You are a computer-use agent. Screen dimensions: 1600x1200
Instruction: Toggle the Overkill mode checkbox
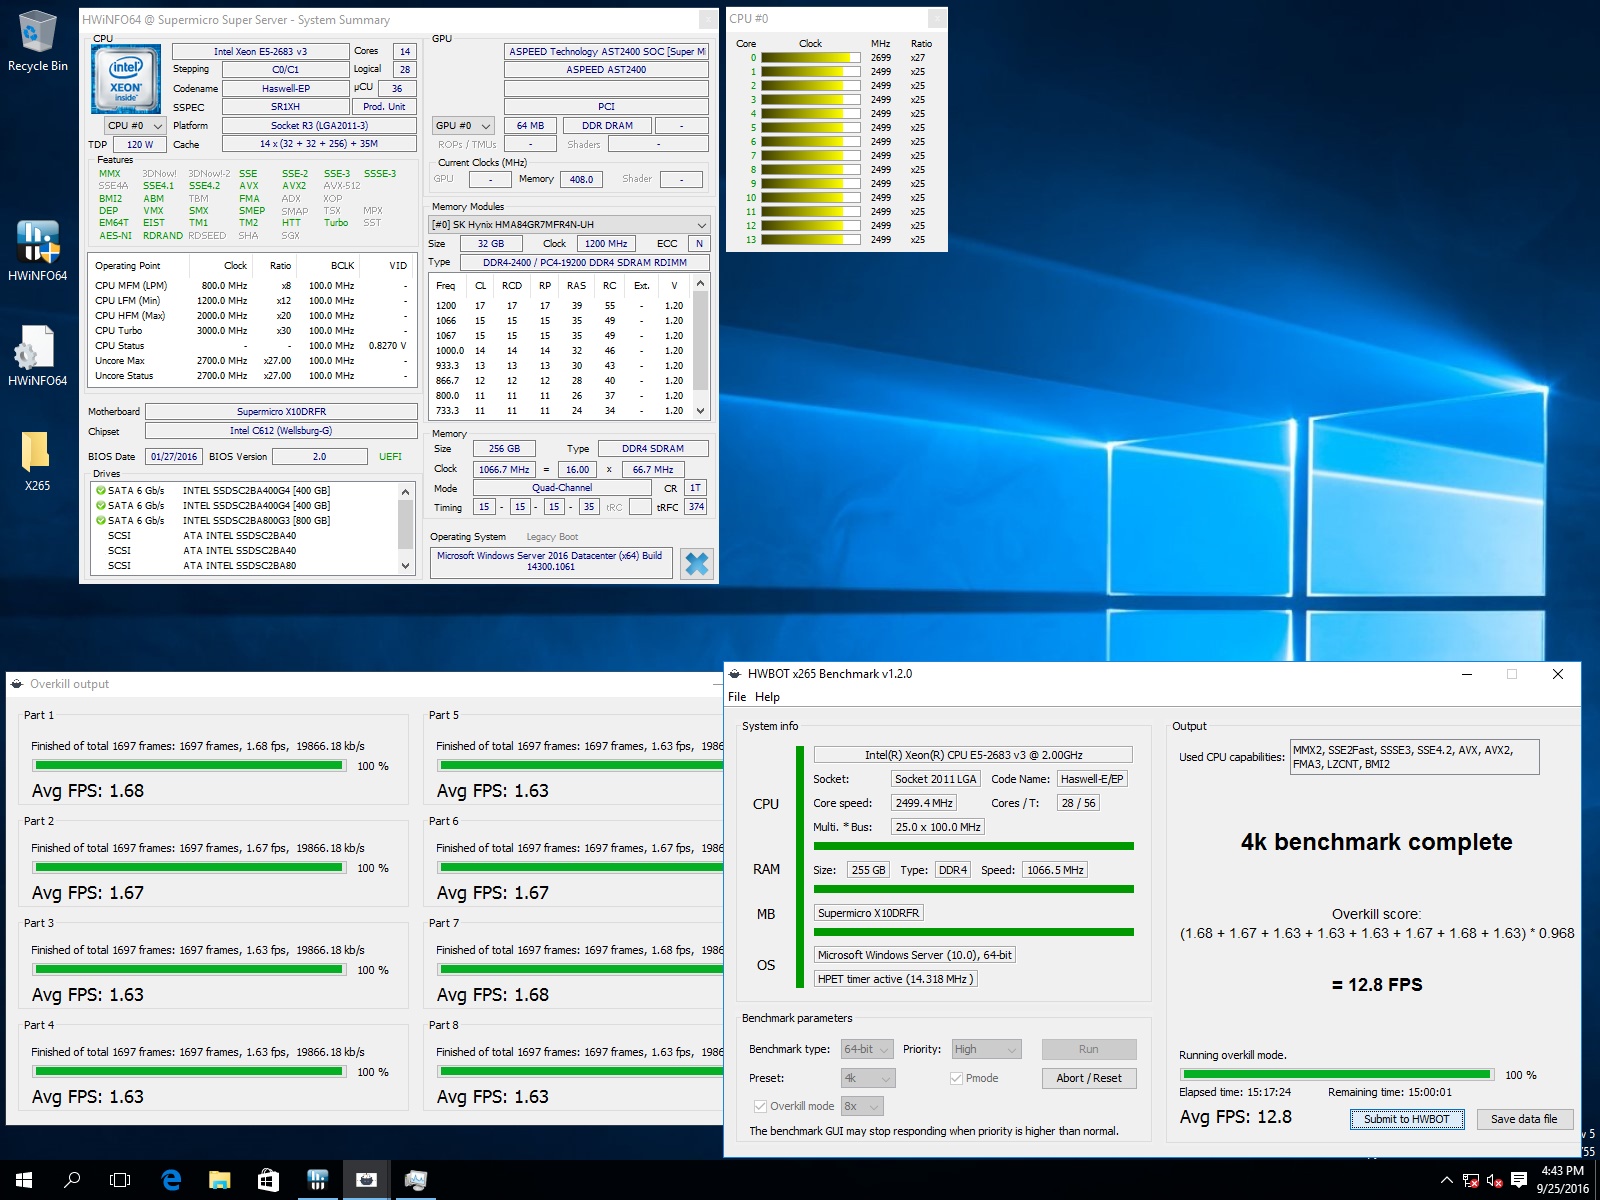coord(760,1106)
